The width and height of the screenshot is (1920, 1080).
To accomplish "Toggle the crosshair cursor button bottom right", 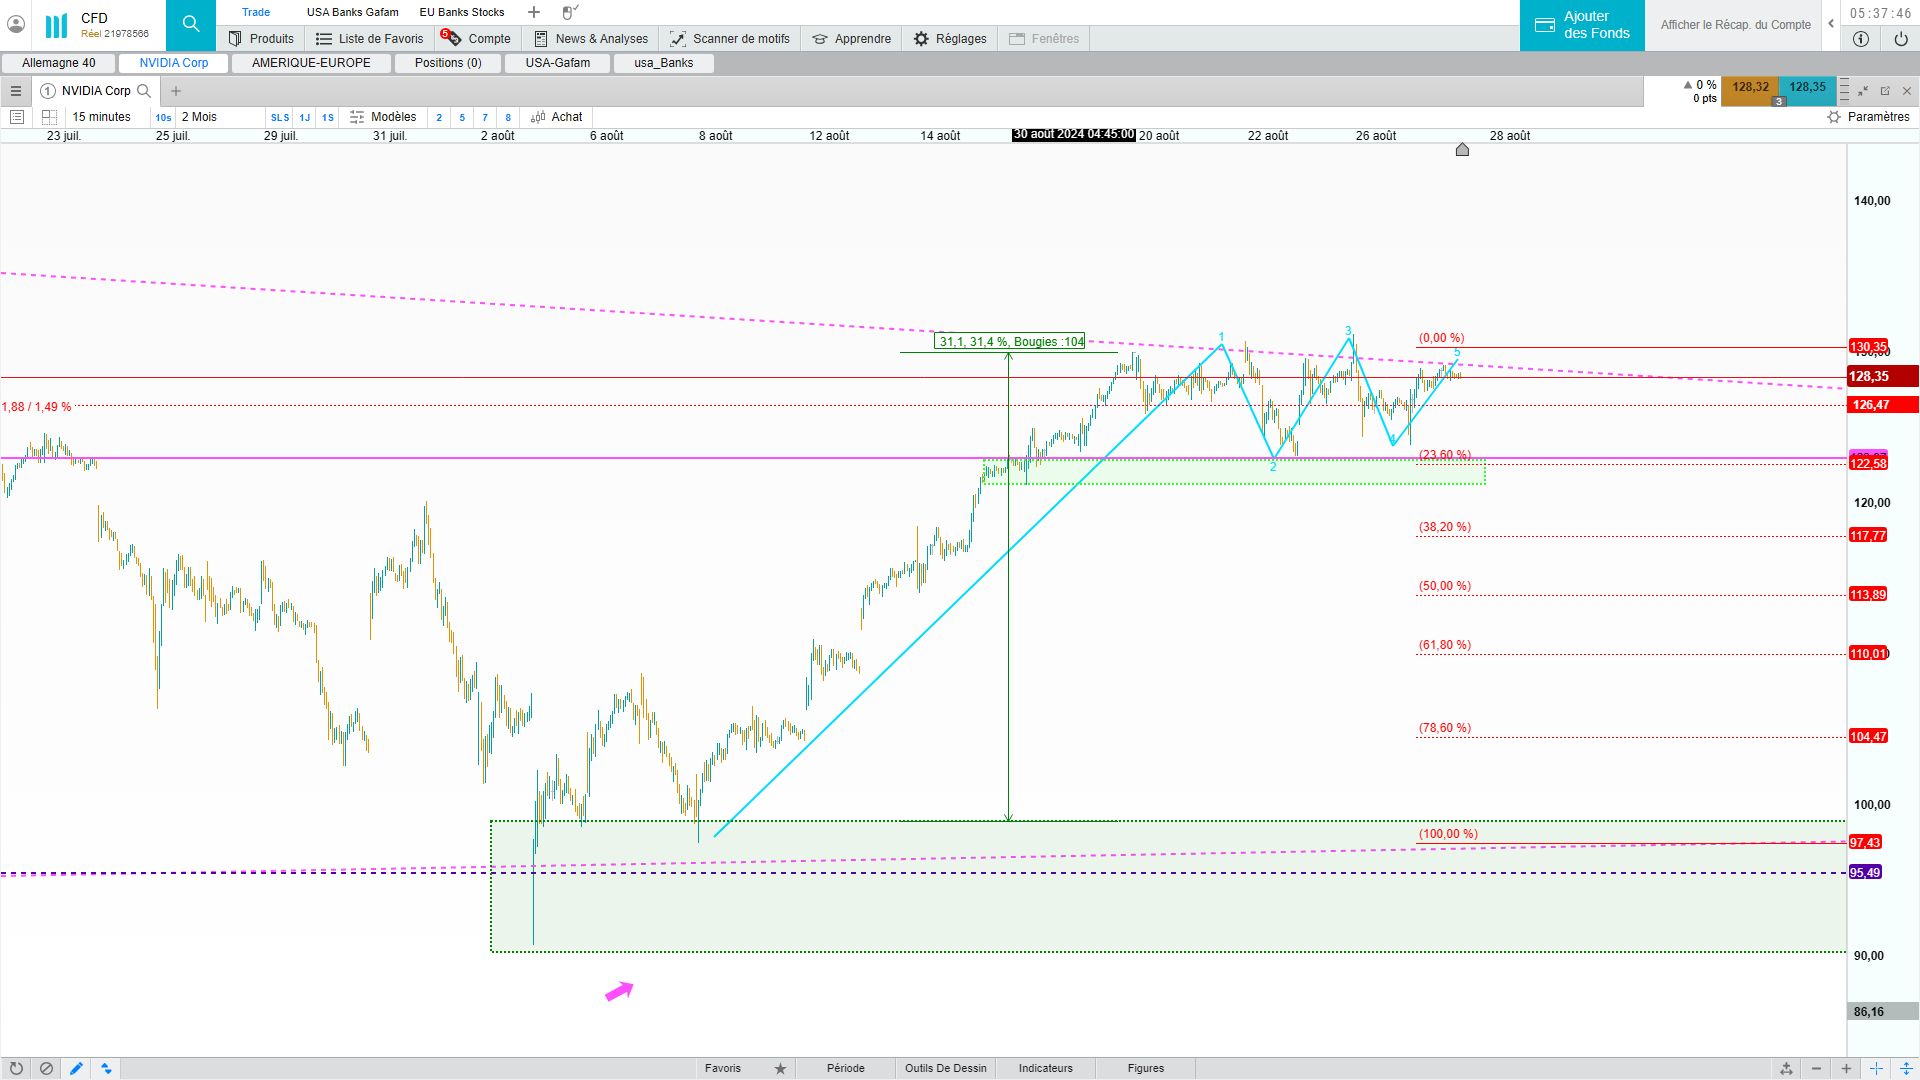I will click(1876, 1068).
